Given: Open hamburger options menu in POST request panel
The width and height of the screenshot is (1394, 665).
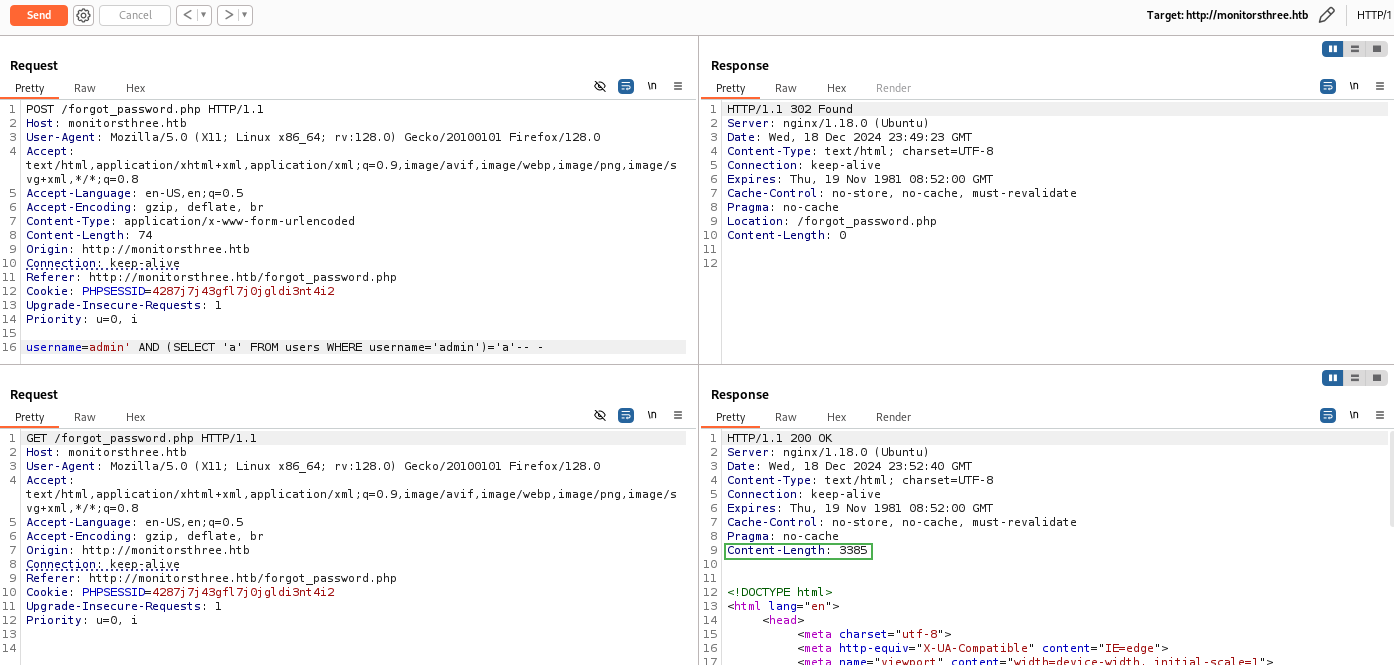Looking at the screenshot, I should [x=678, y=87].
